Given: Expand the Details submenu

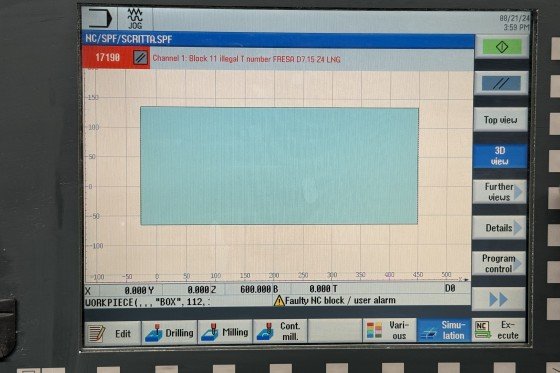Looking at the screenshot, I should coord(499,228).
